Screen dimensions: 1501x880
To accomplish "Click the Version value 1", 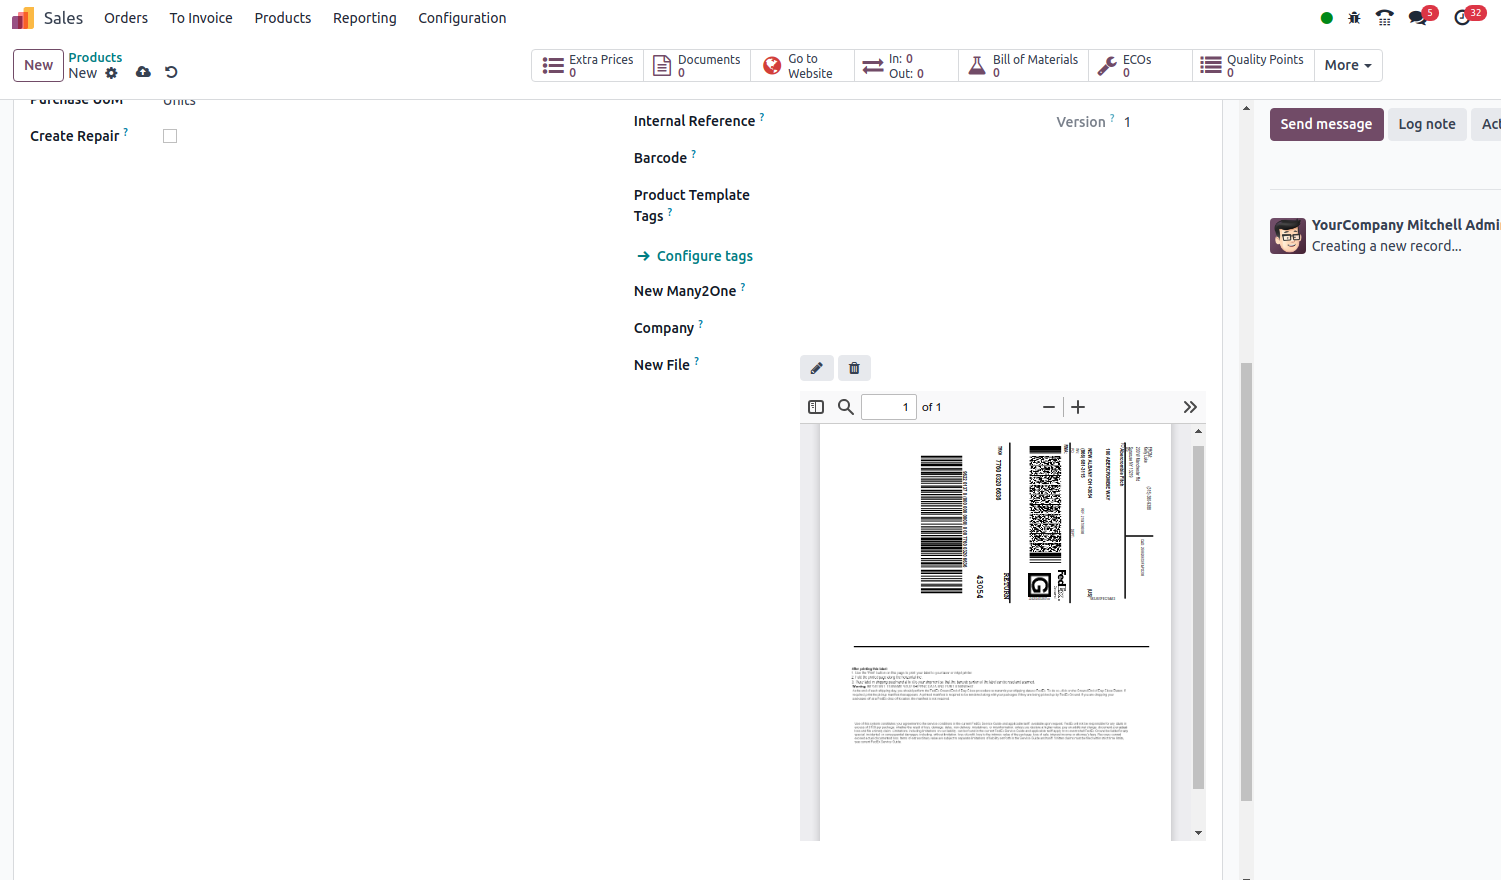I will (x=1127, y=122).
